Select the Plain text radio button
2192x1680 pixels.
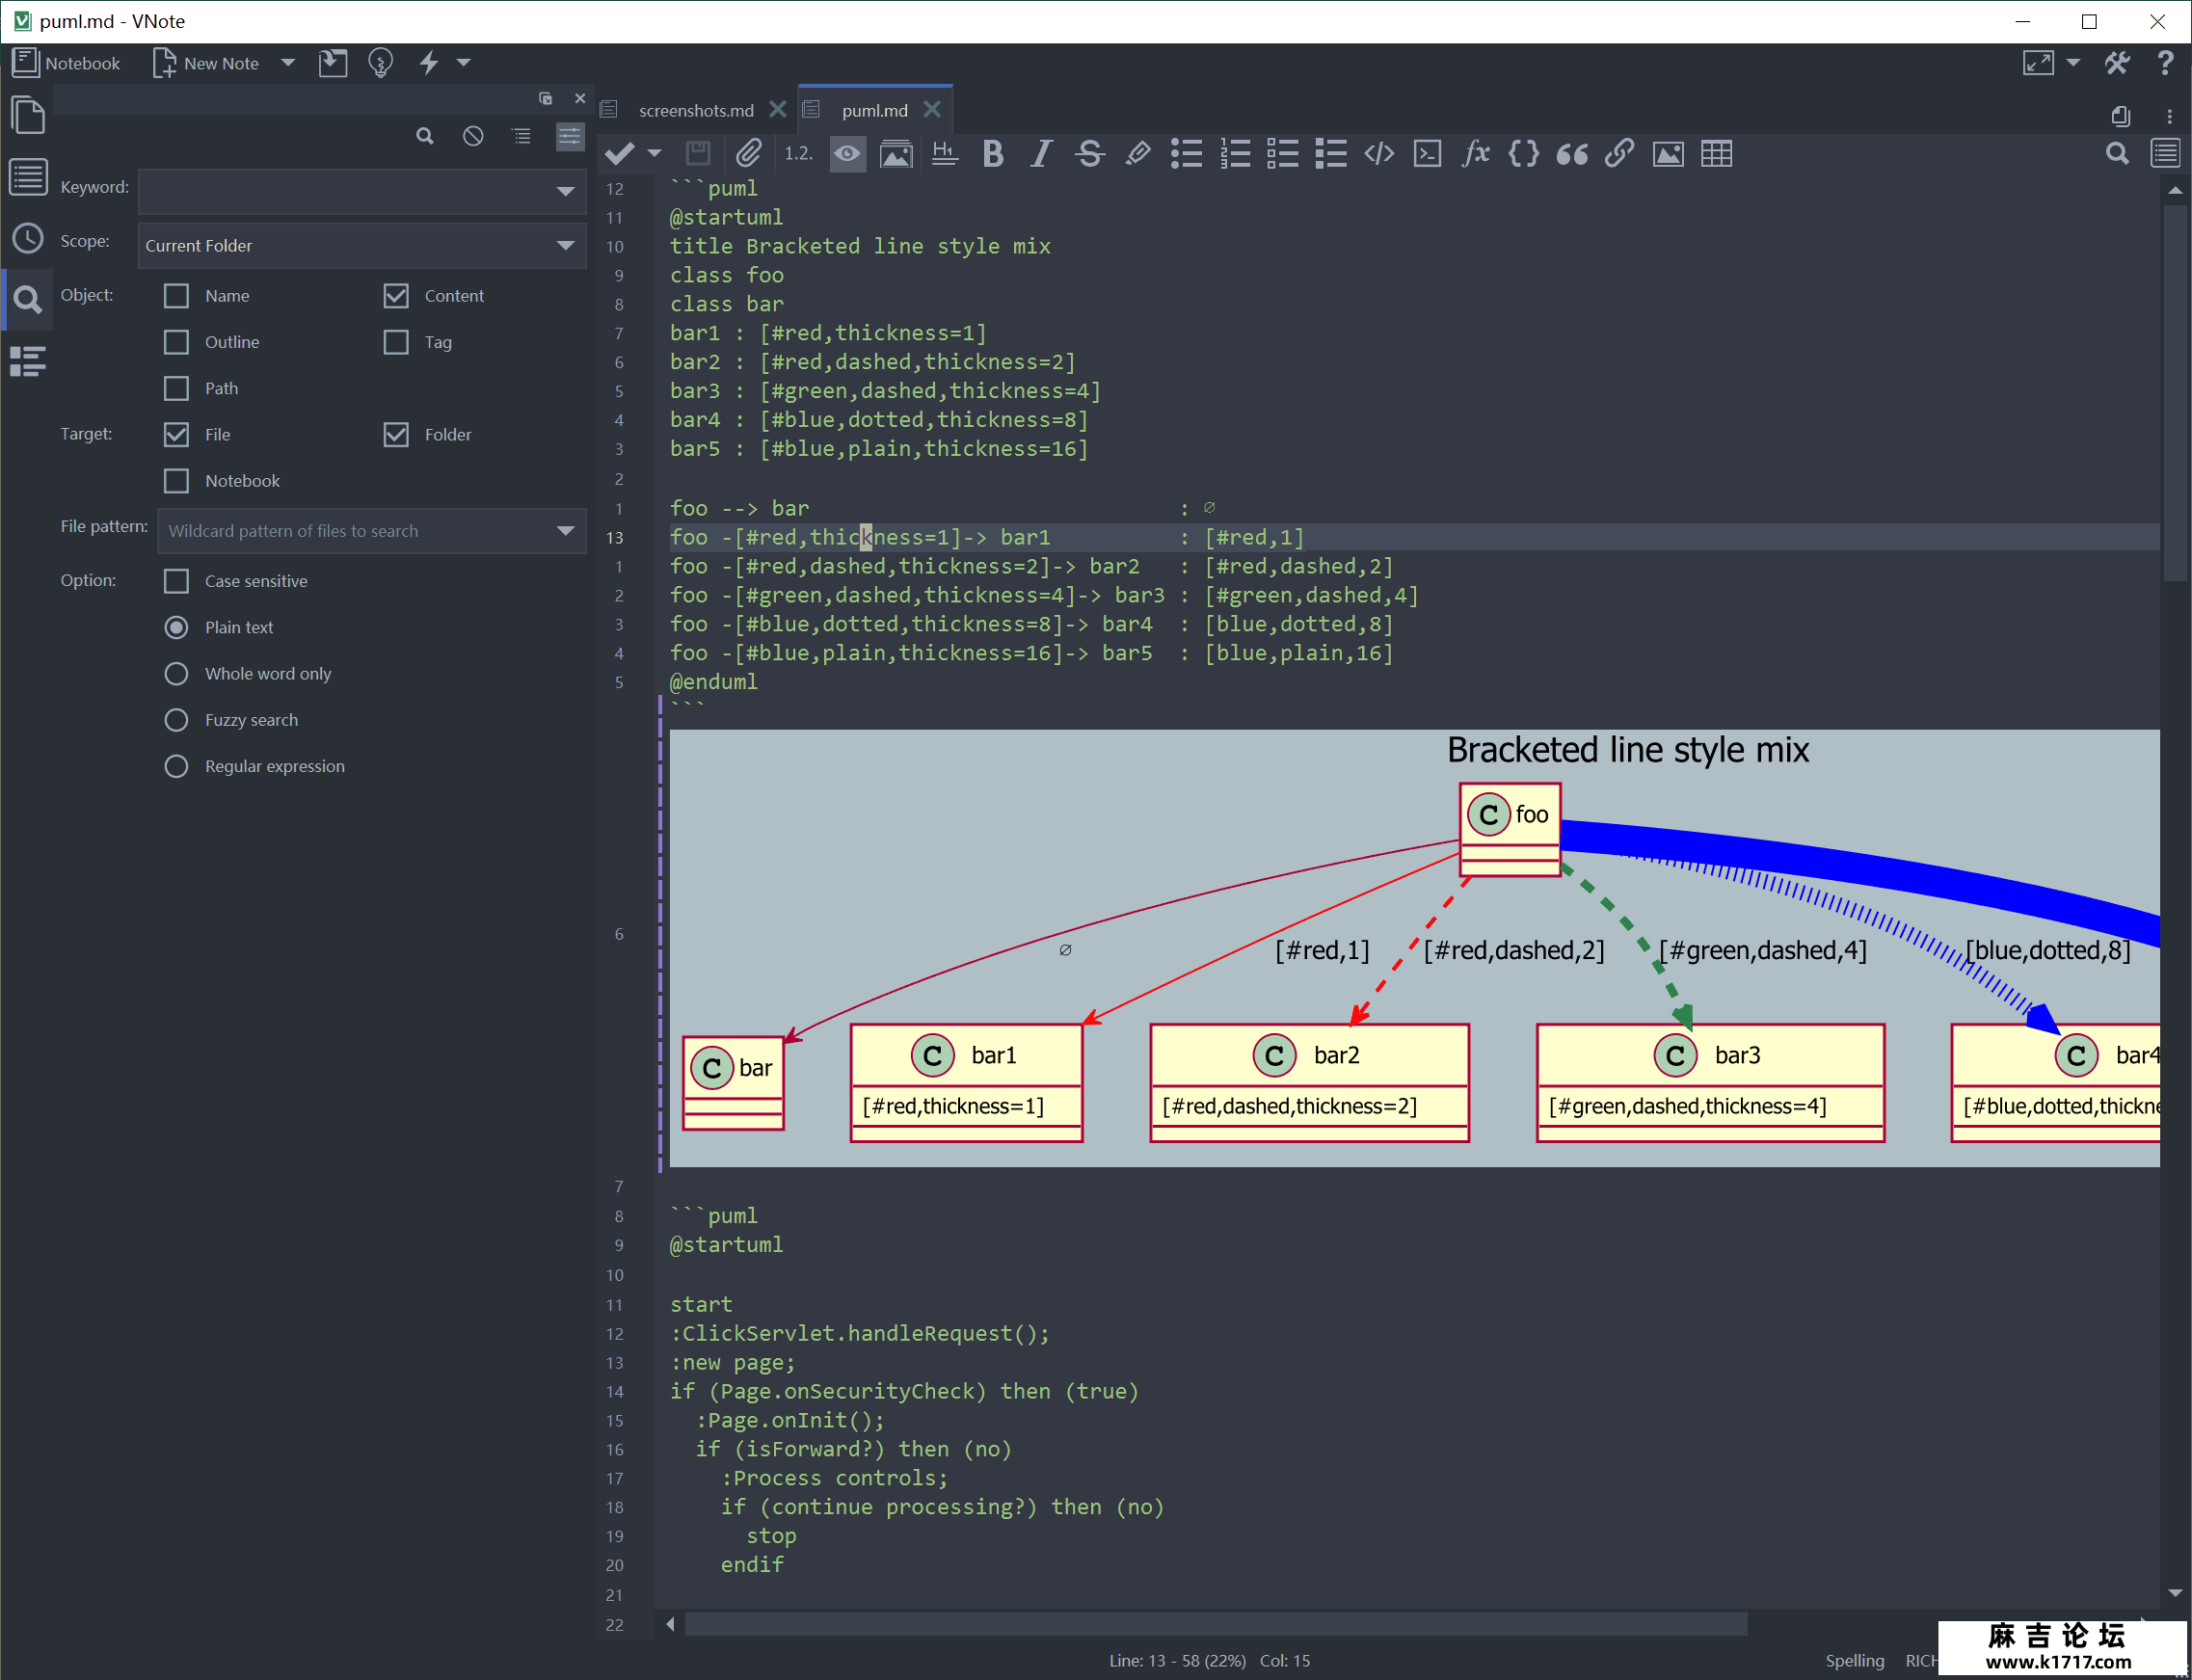pos(176,627)
